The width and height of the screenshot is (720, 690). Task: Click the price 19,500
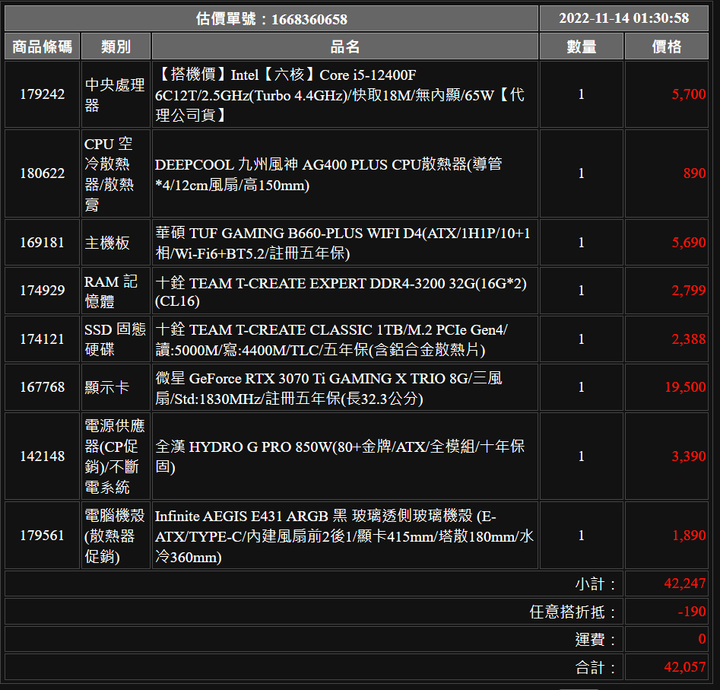pyautogui.click(x=685, y=387)
